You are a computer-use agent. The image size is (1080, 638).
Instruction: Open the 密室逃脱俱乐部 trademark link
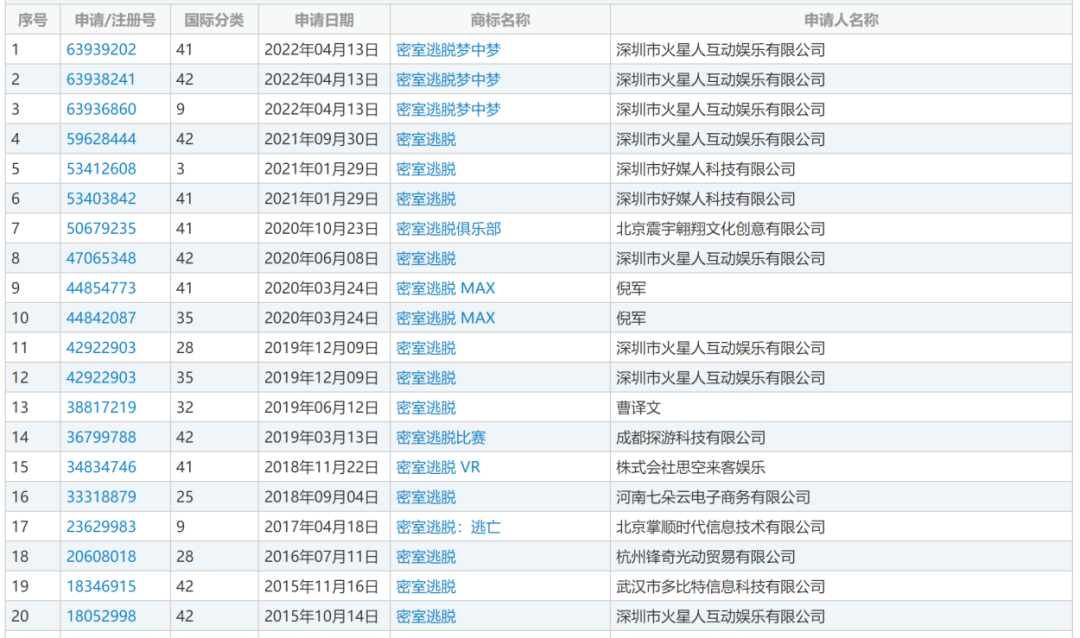(448, 229)
